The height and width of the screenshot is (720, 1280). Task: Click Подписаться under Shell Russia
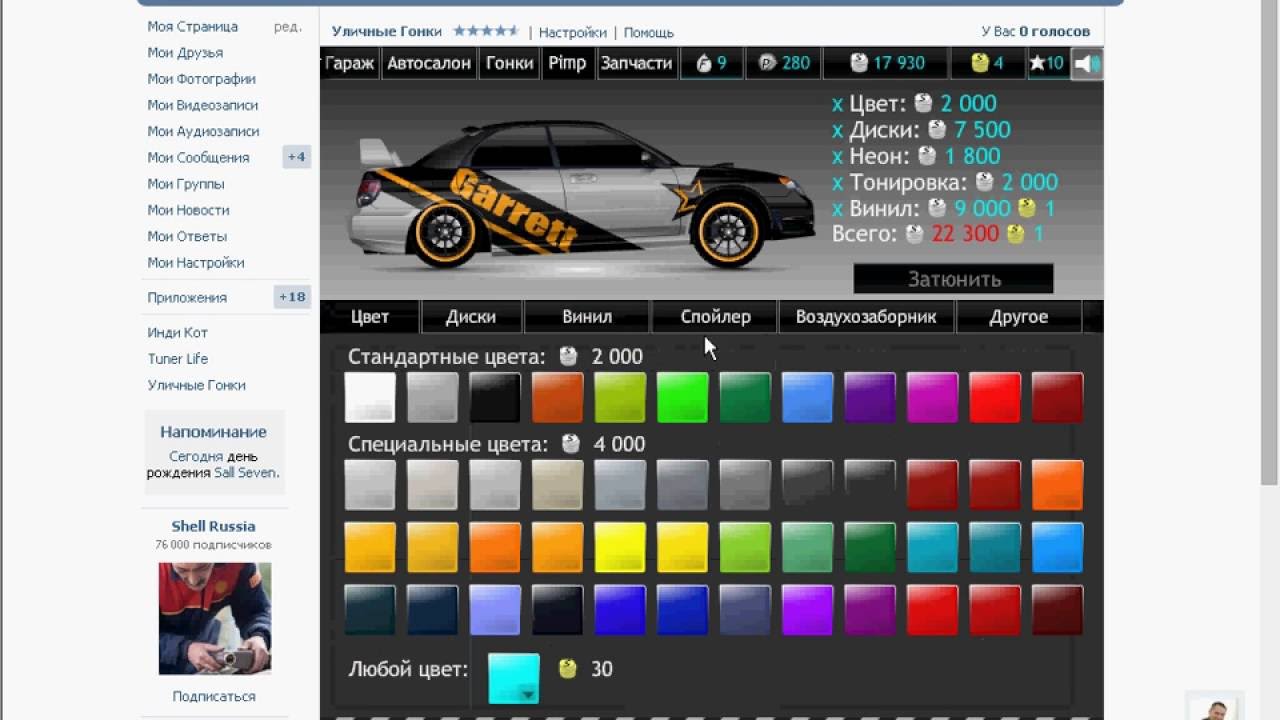click(214, 696)
